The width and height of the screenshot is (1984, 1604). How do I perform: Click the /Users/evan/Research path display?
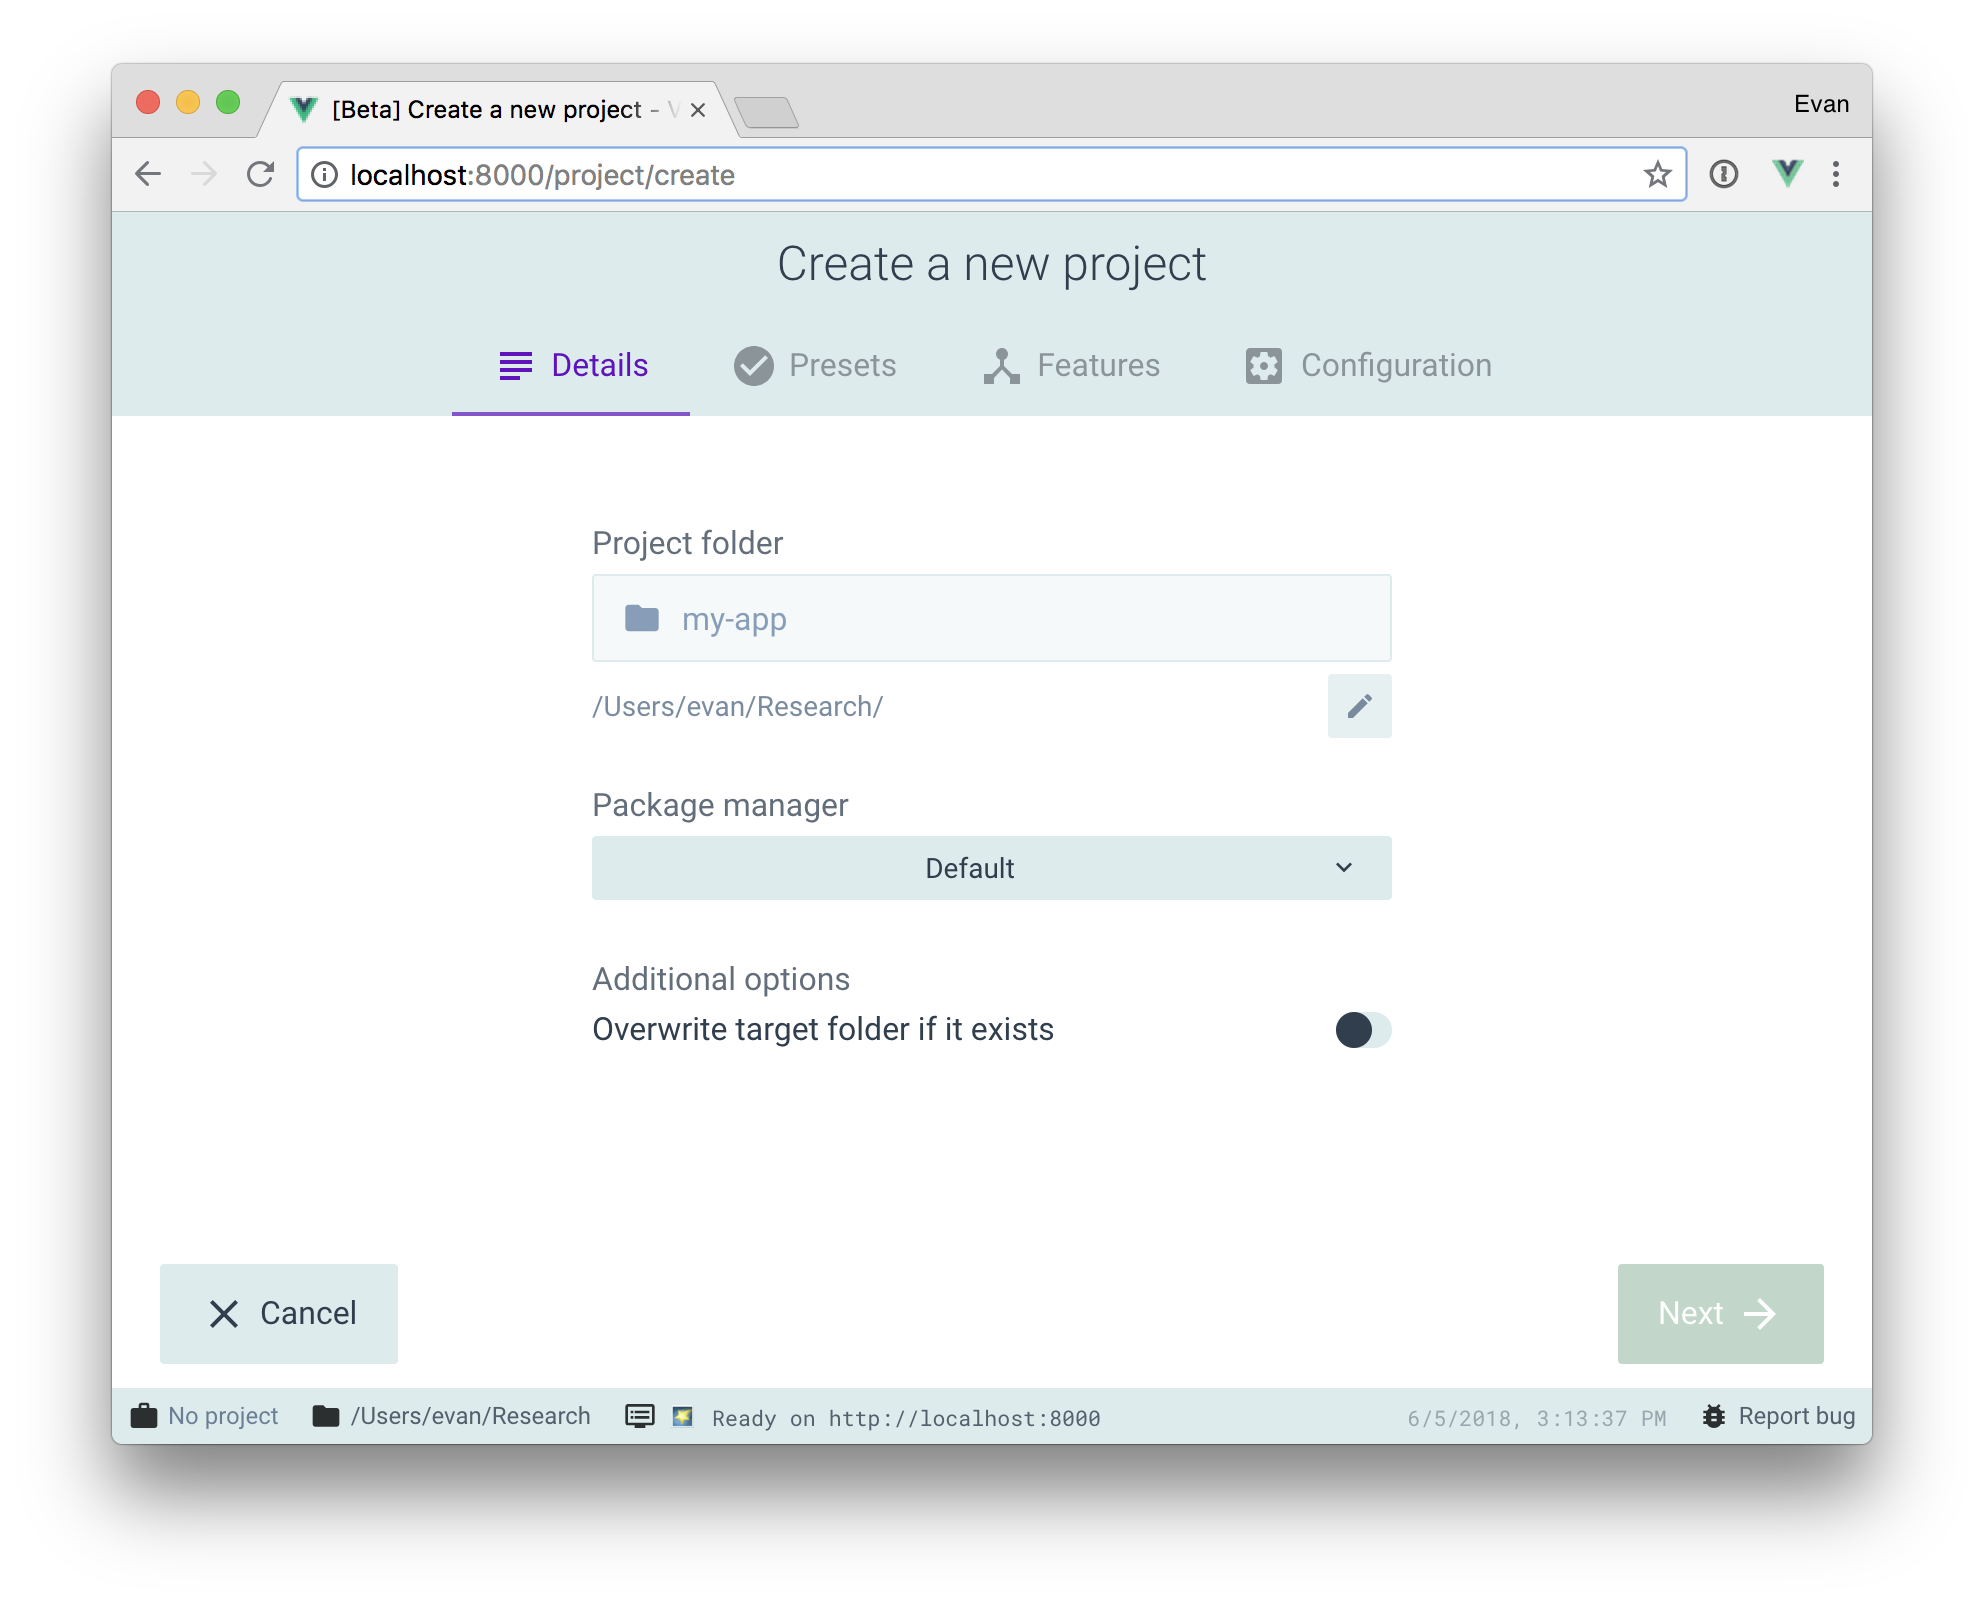737,705
